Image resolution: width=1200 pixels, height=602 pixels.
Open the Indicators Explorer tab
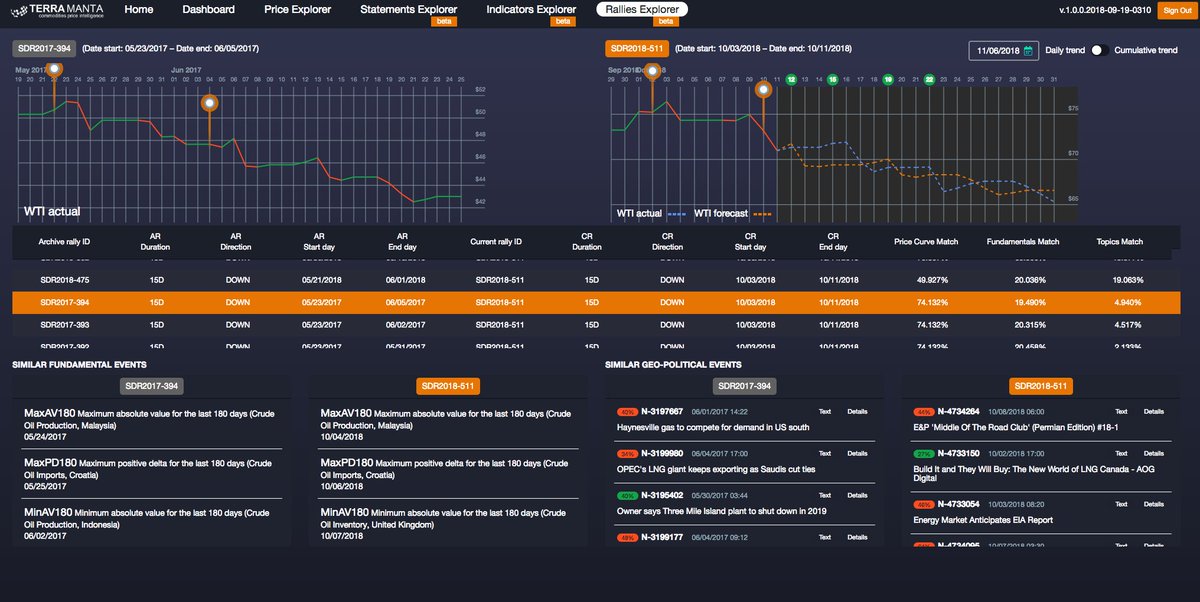pyautogui.click(x=531, y=10)
